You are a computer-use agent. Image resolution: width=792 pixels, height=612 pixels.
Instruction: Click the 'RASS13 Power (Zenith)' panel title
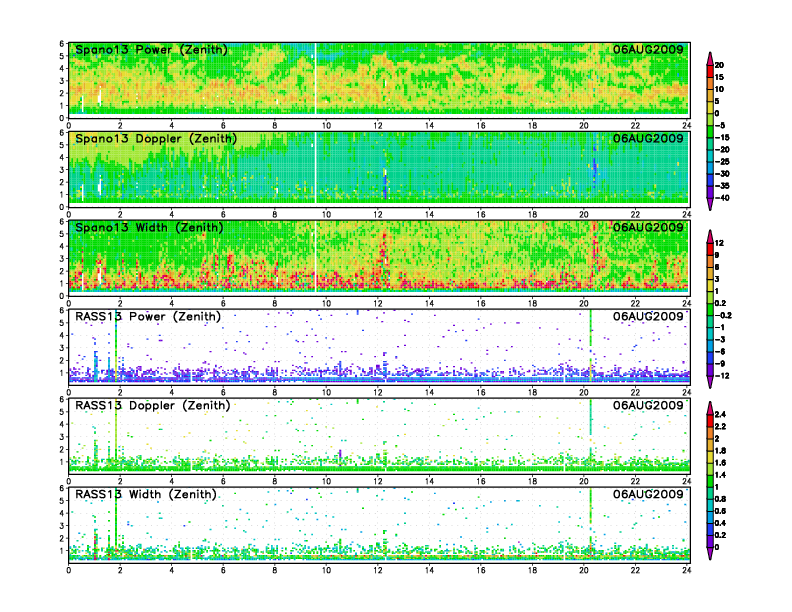click(x=148, y=317)
